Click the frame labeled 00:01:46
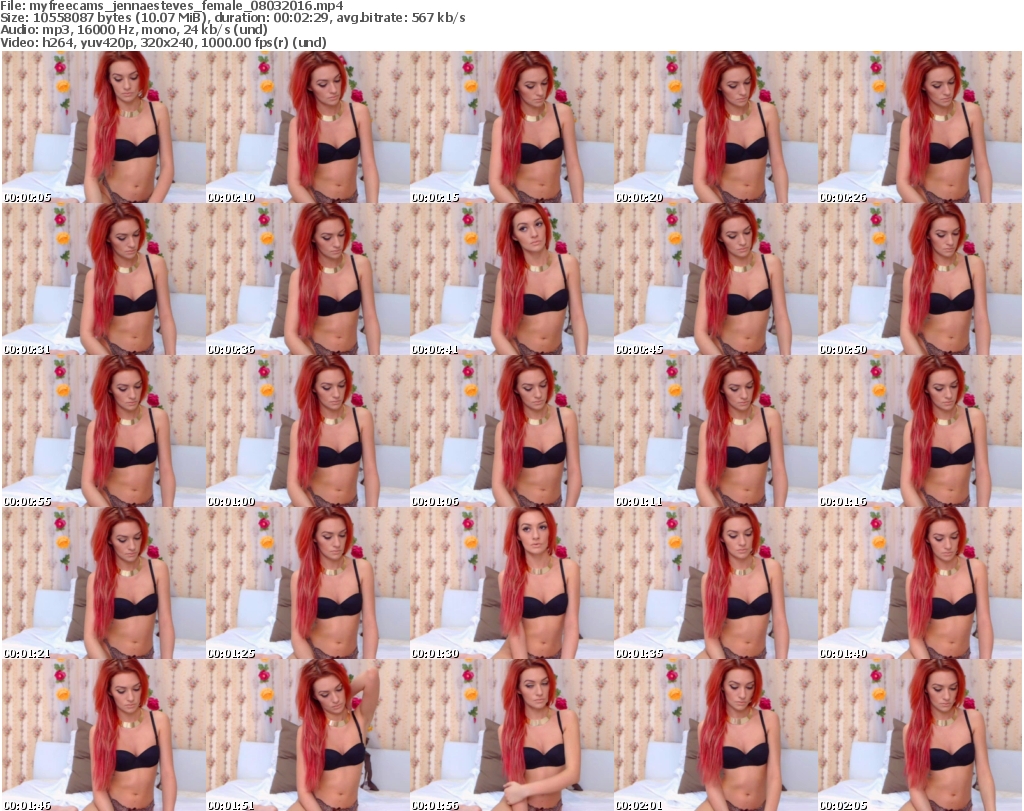This screenshot has height=811, width=1024. coord(103,735)
